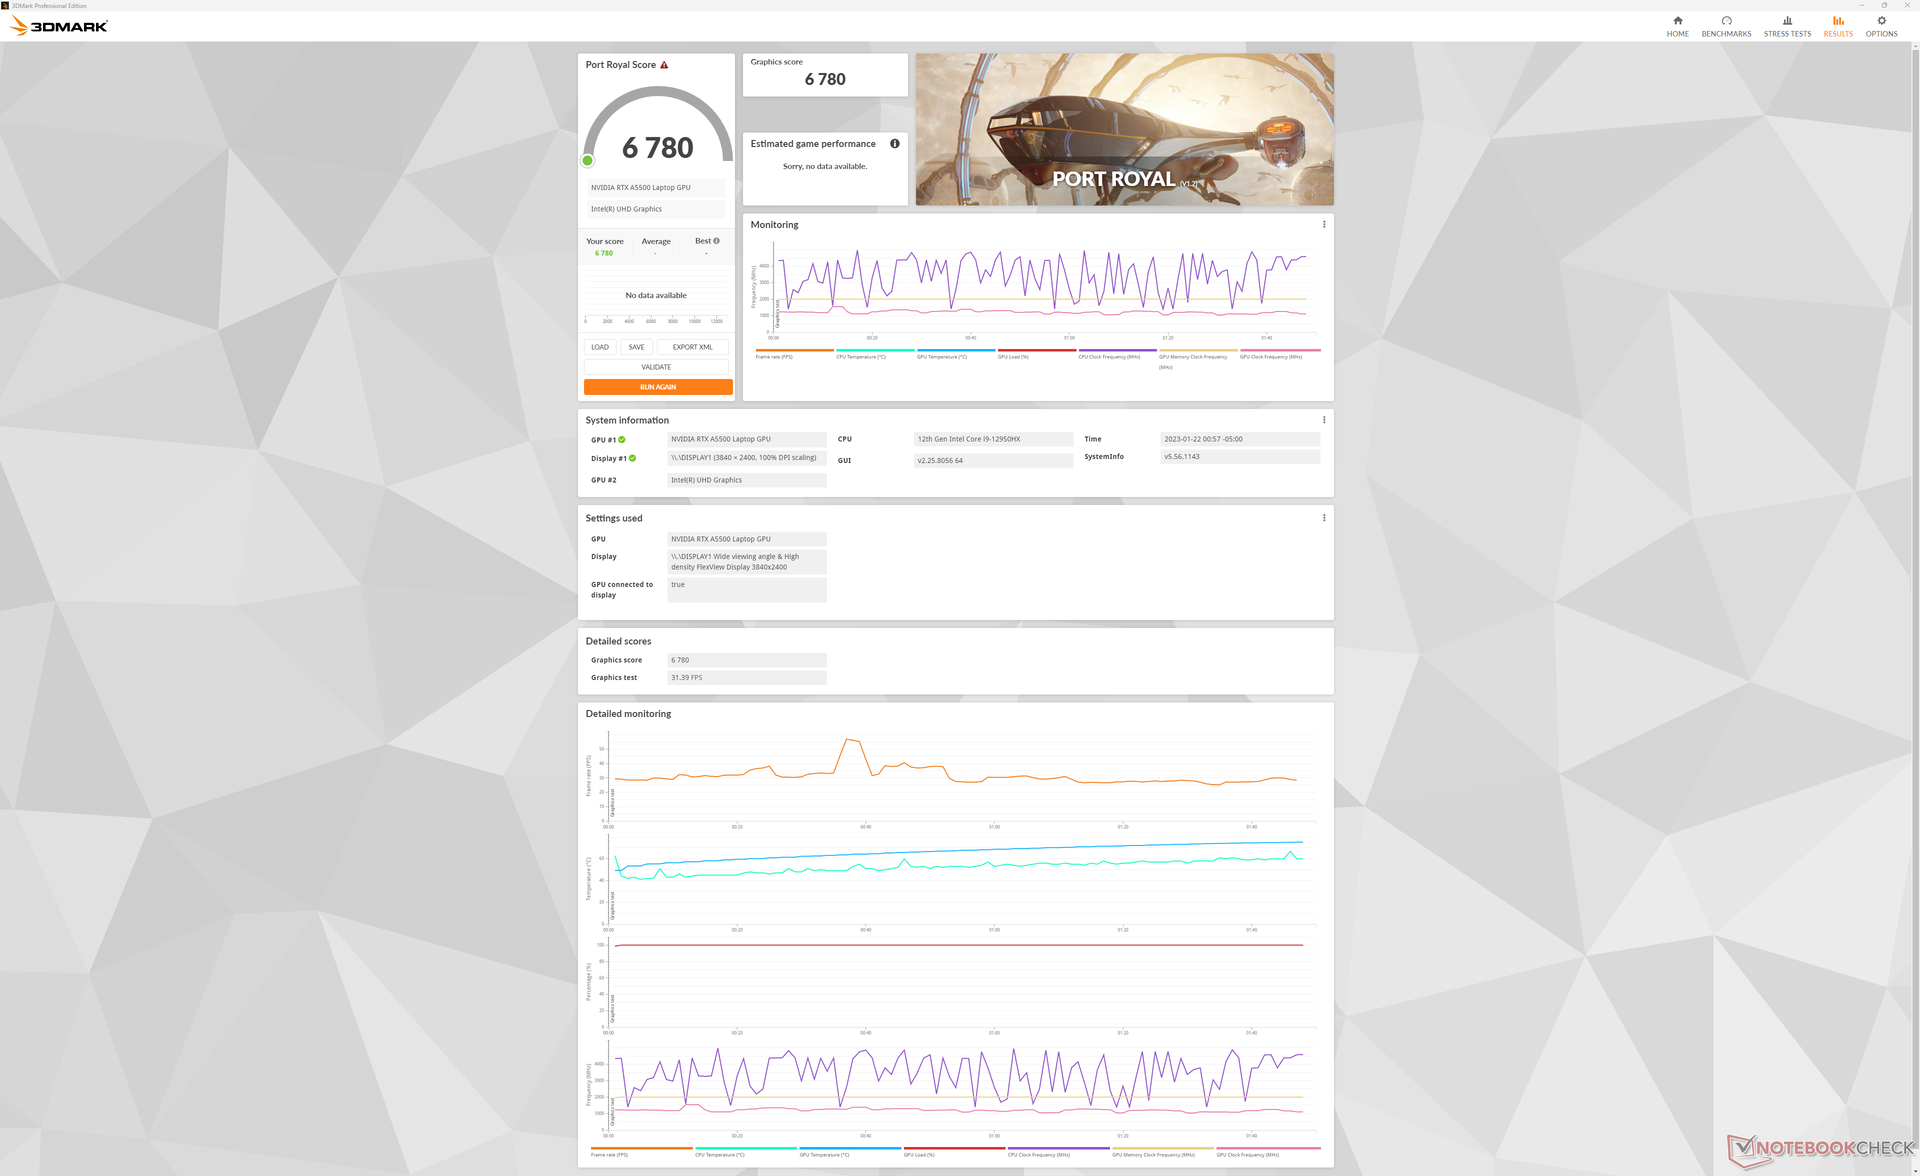Click the Port Royal benchmark thumbnail image

[1124, 129]
